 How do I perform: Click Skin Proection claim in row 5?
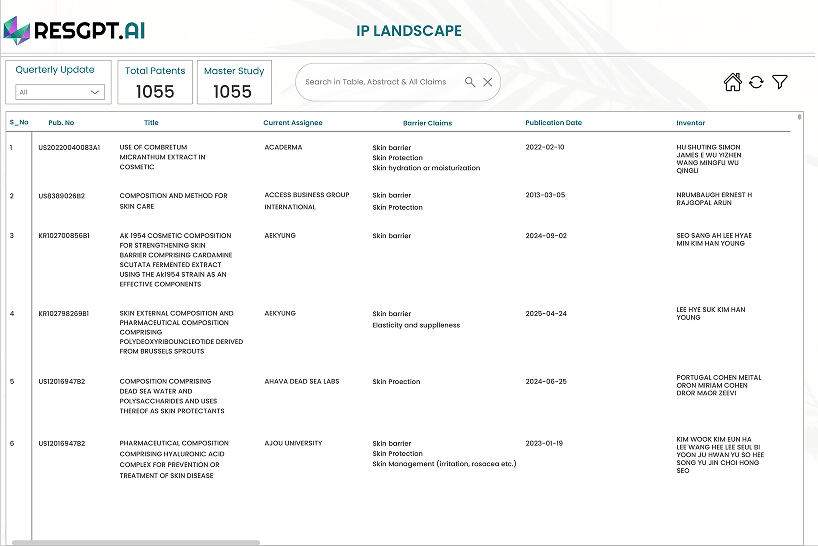396,382
